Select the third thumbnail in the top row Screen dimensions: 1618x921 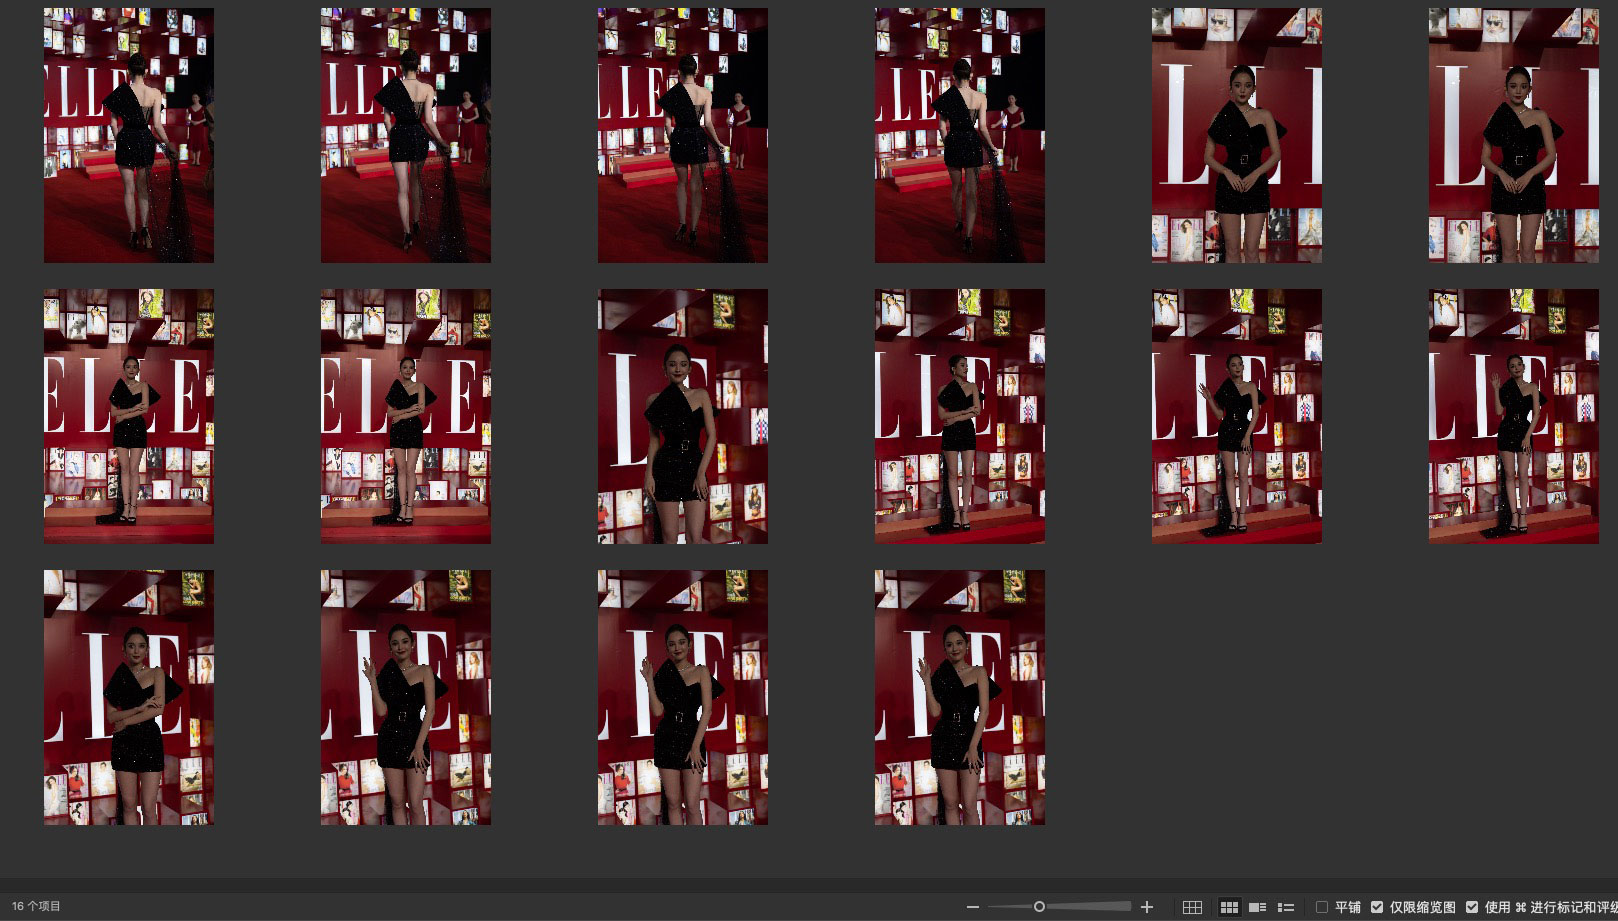683,136
